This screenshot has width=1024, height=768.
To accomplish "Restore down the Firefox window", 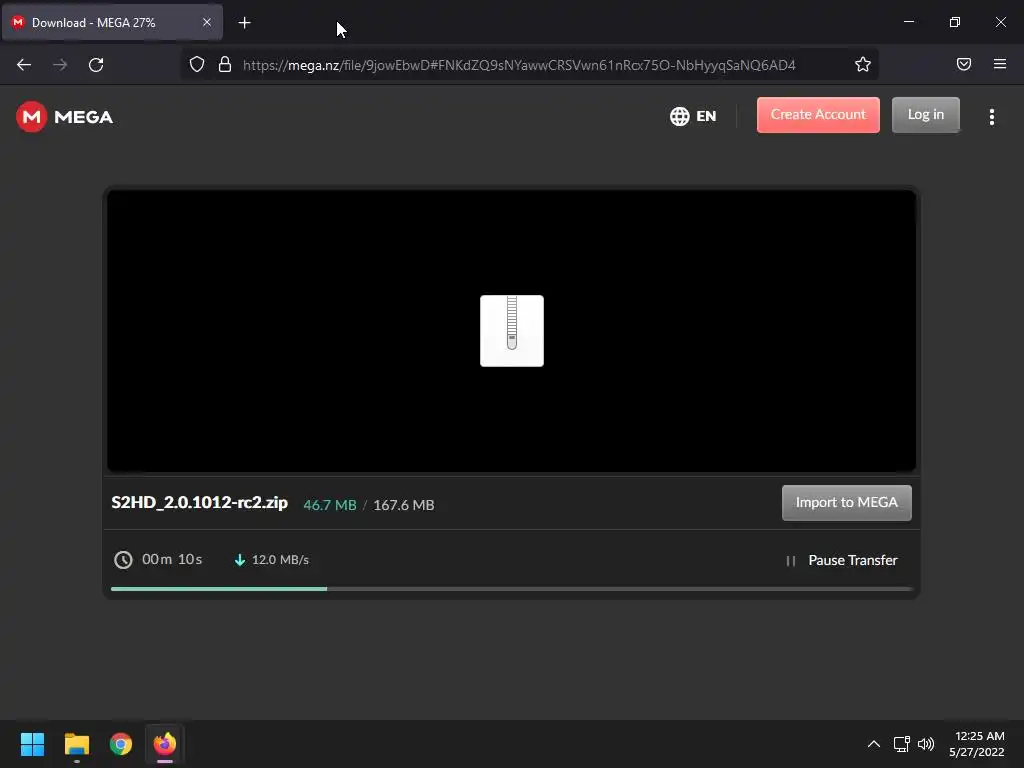I will pos(955,22).
